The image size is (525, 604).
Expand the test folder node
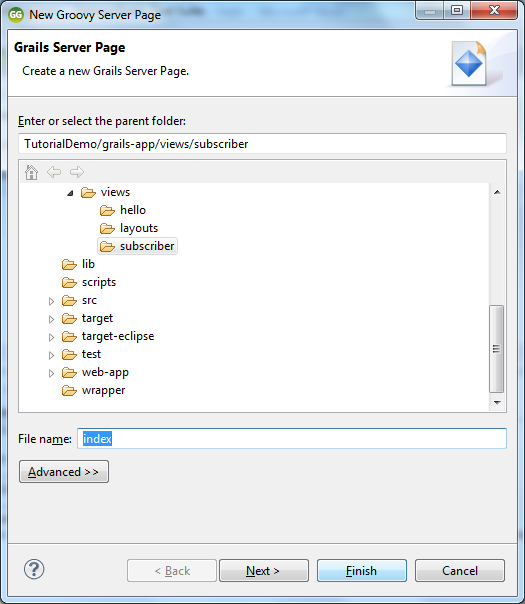(51, 355)
